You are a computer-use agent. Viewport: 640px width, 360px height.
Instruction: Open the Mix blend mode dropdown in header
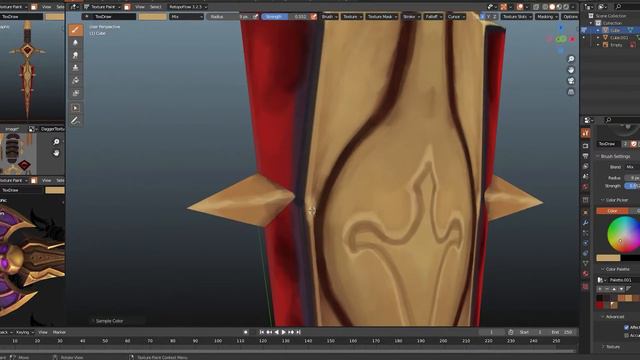[187, 17]
